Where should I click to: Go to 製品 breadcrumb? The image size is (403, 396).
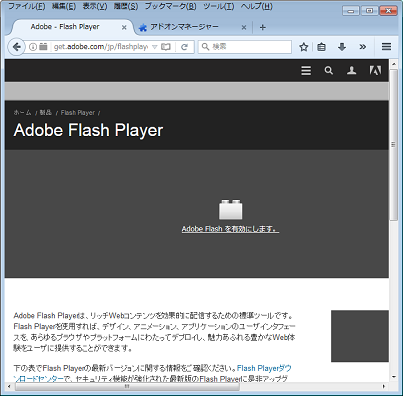pyautogui.click(x=46, y=113)
